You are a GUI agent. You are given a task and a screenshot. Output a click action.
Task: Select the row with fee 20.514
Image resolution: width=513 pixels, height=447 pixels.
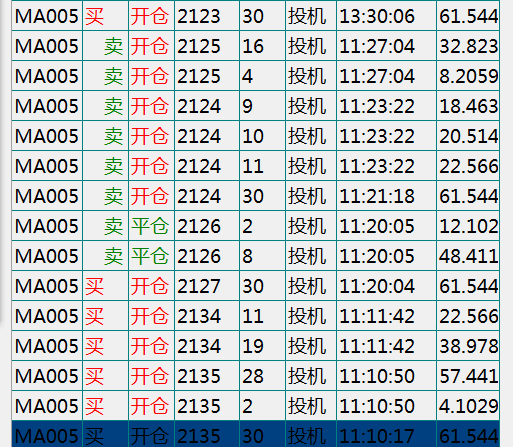point(256,136)
